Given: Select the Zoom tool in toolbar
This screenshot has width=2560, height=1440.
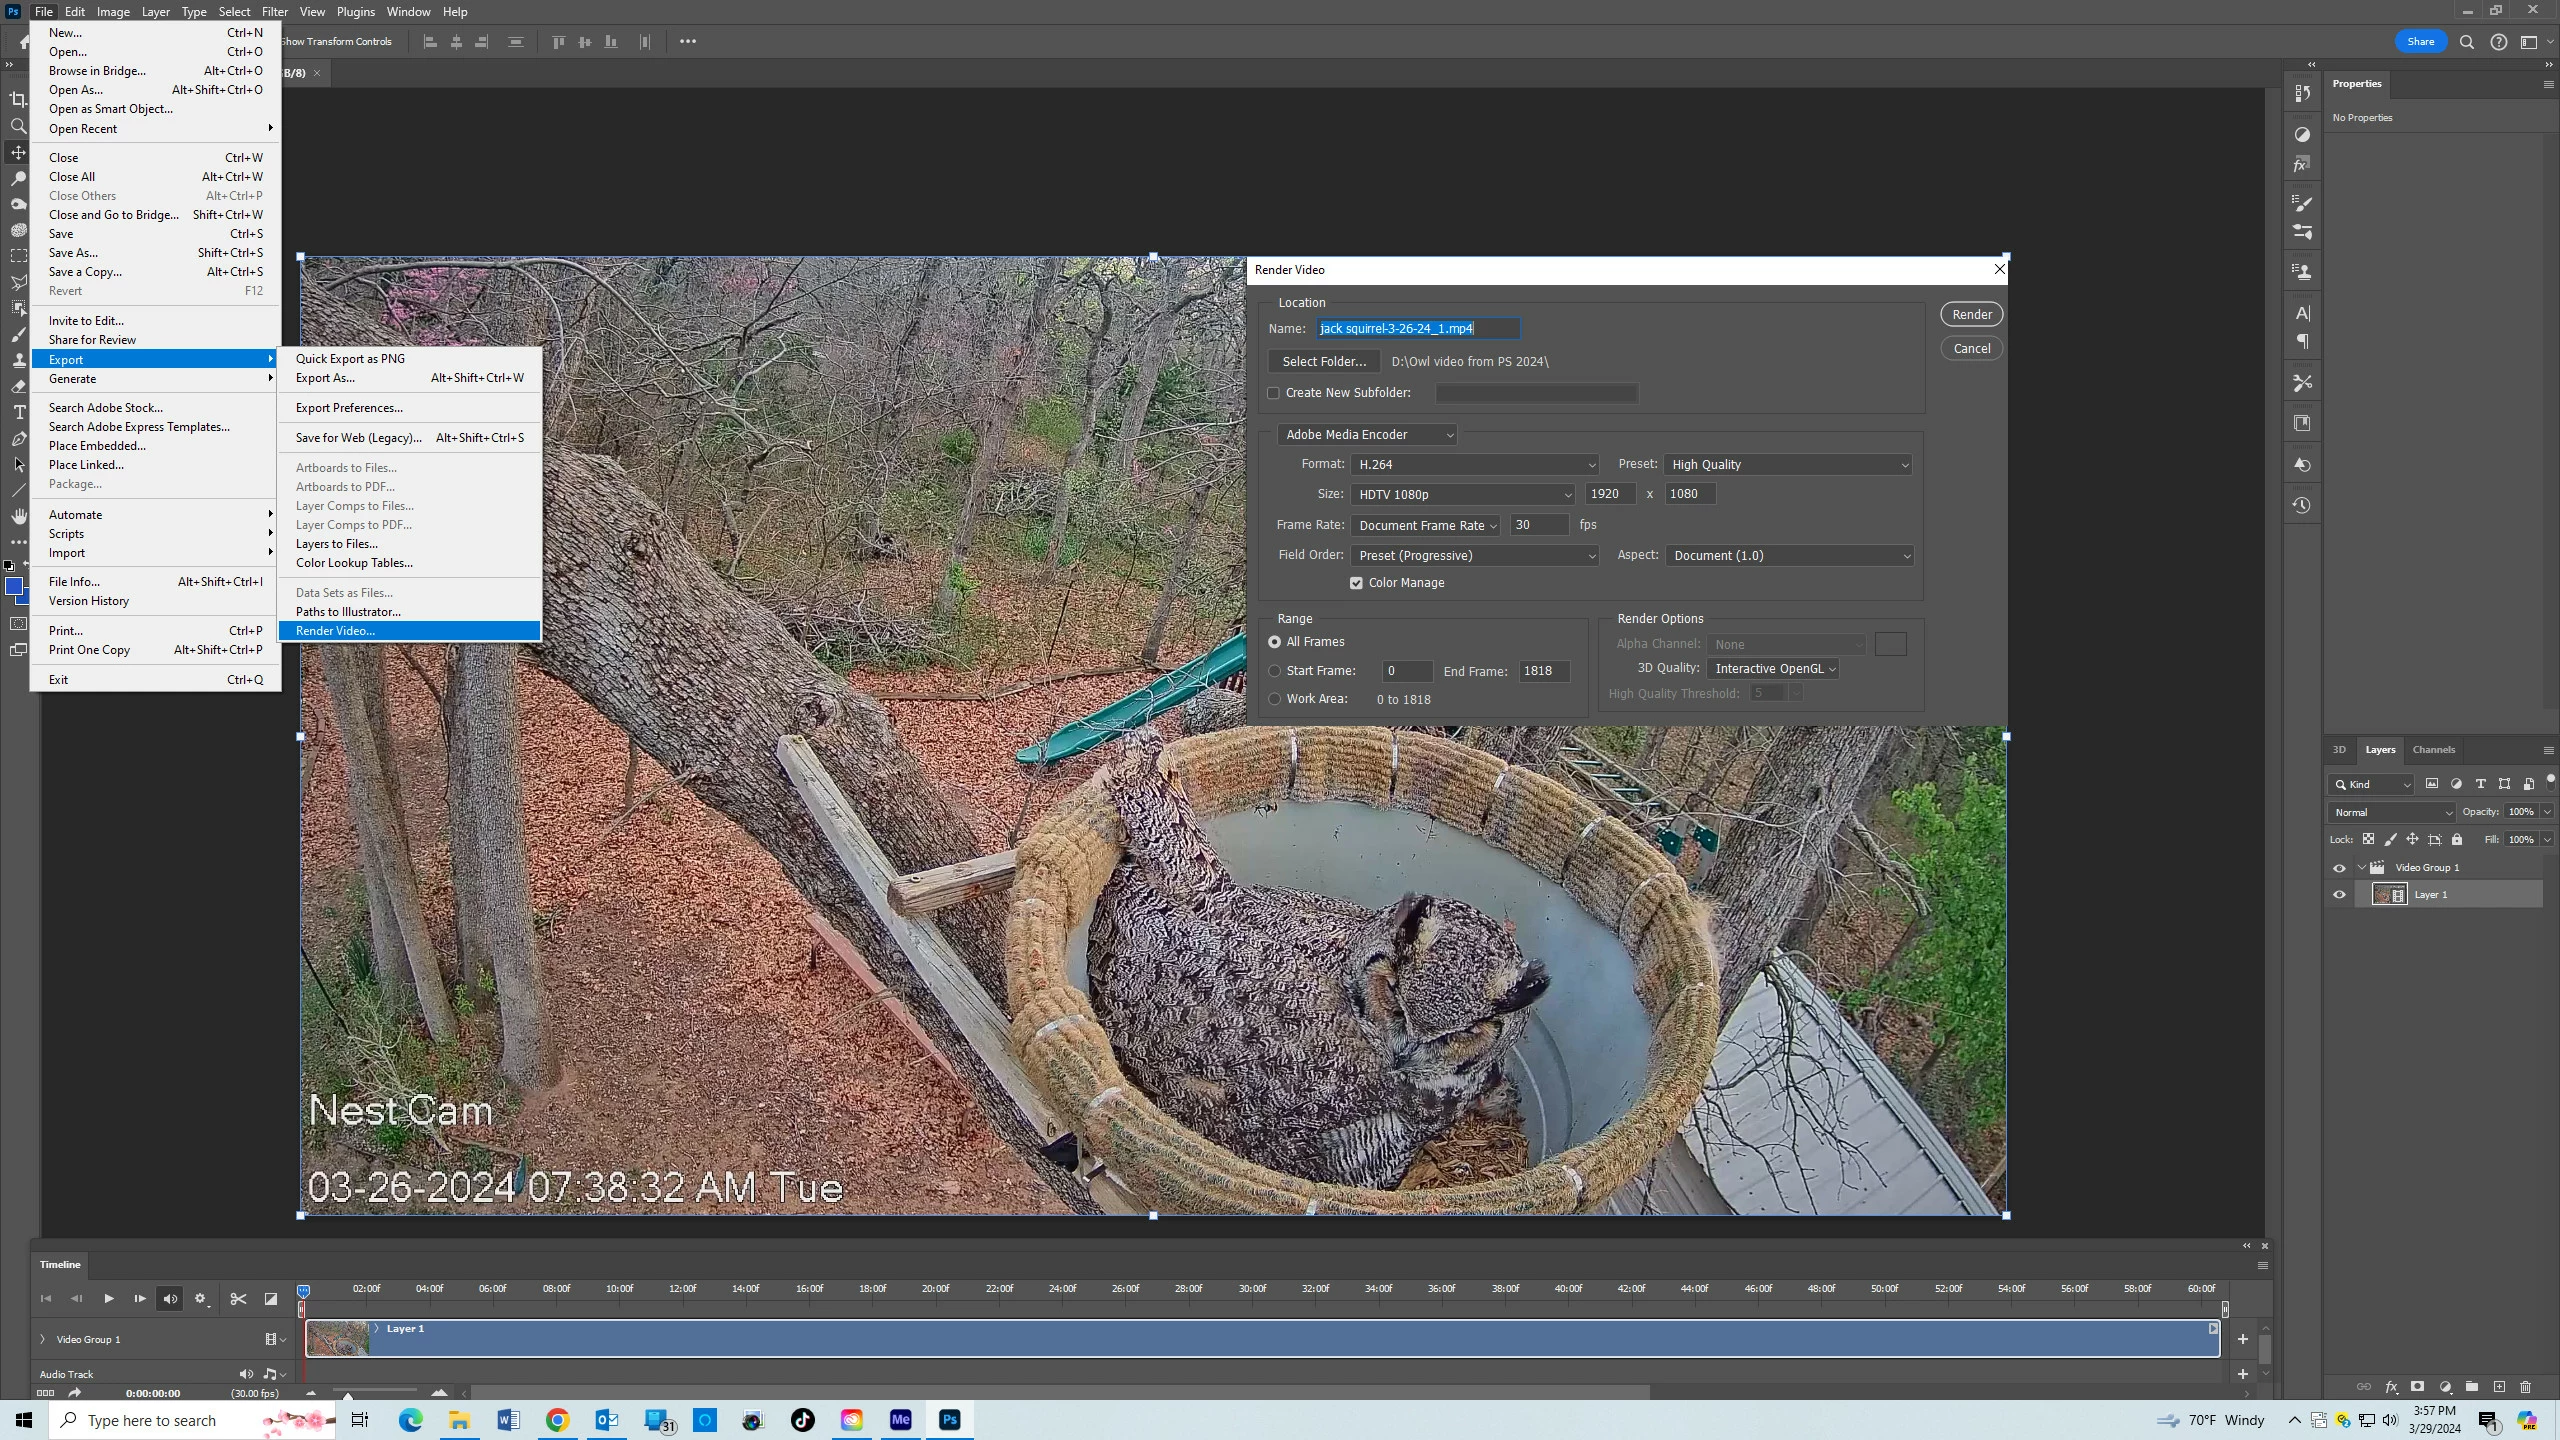Looking at the screenshot, I should coord(18,126).
